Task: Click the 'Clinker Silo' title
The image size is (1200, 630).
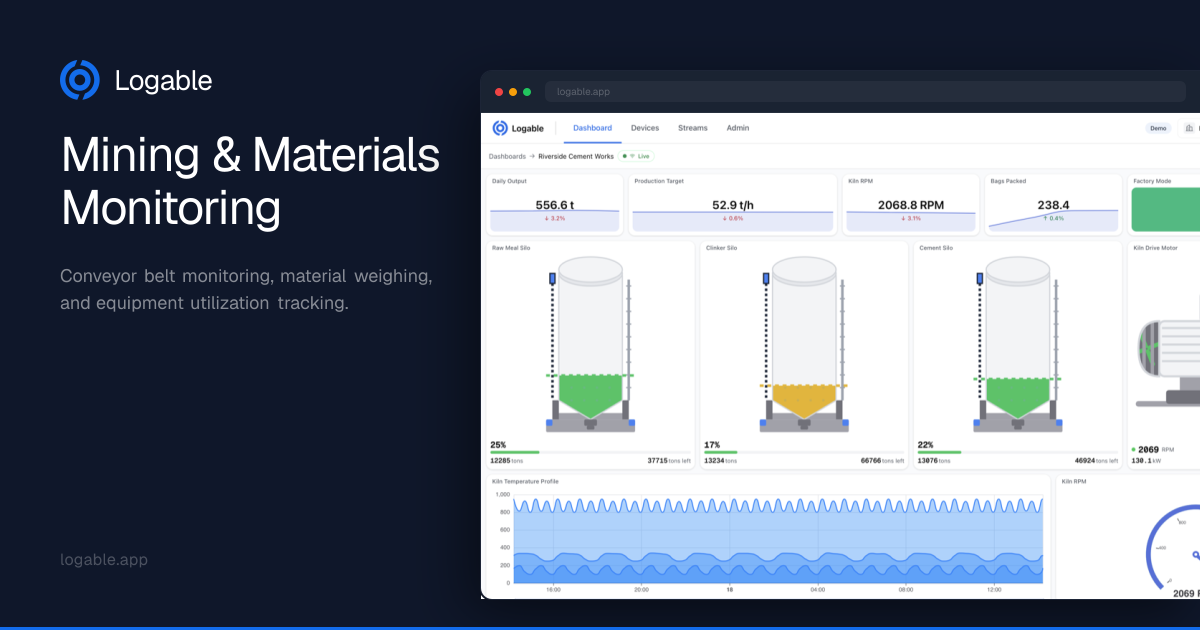Action: click(721, 248)
